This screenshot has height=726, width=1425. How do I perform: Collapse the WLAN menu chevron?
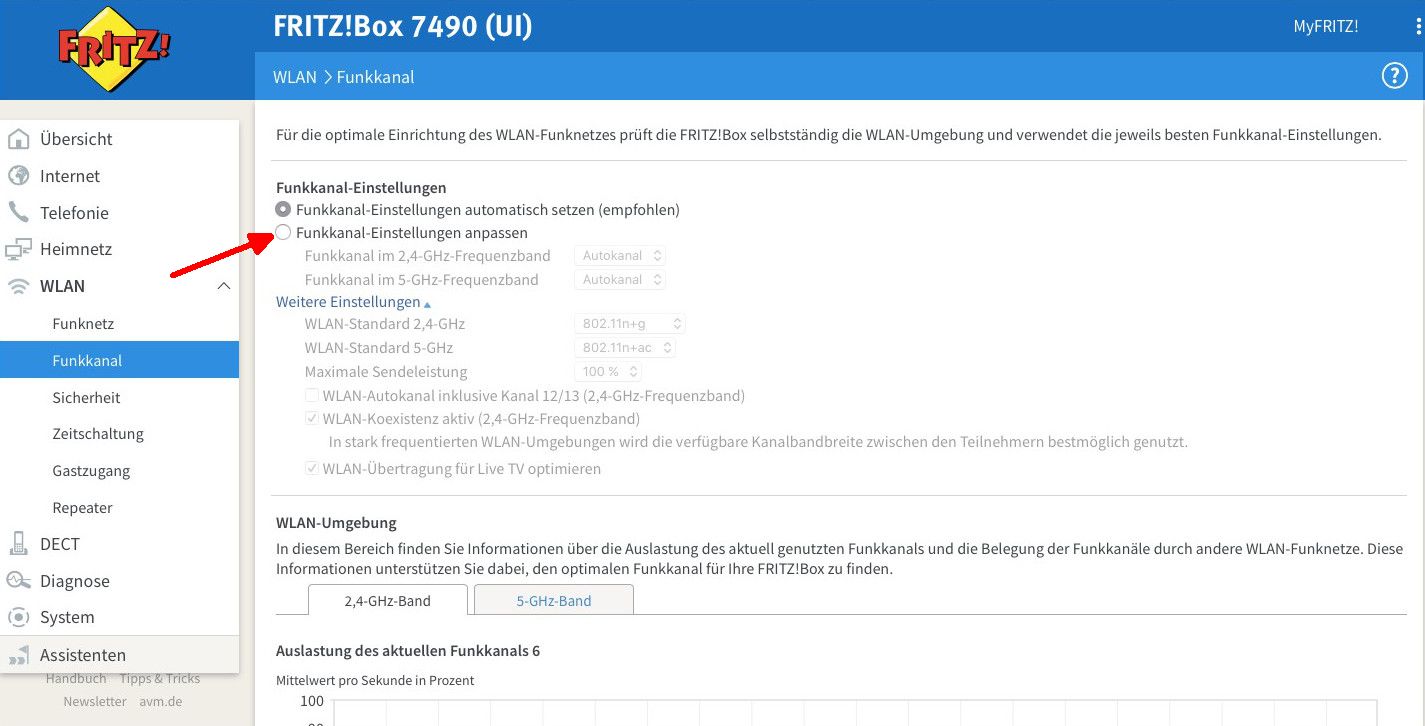click(x=223, y=286)
